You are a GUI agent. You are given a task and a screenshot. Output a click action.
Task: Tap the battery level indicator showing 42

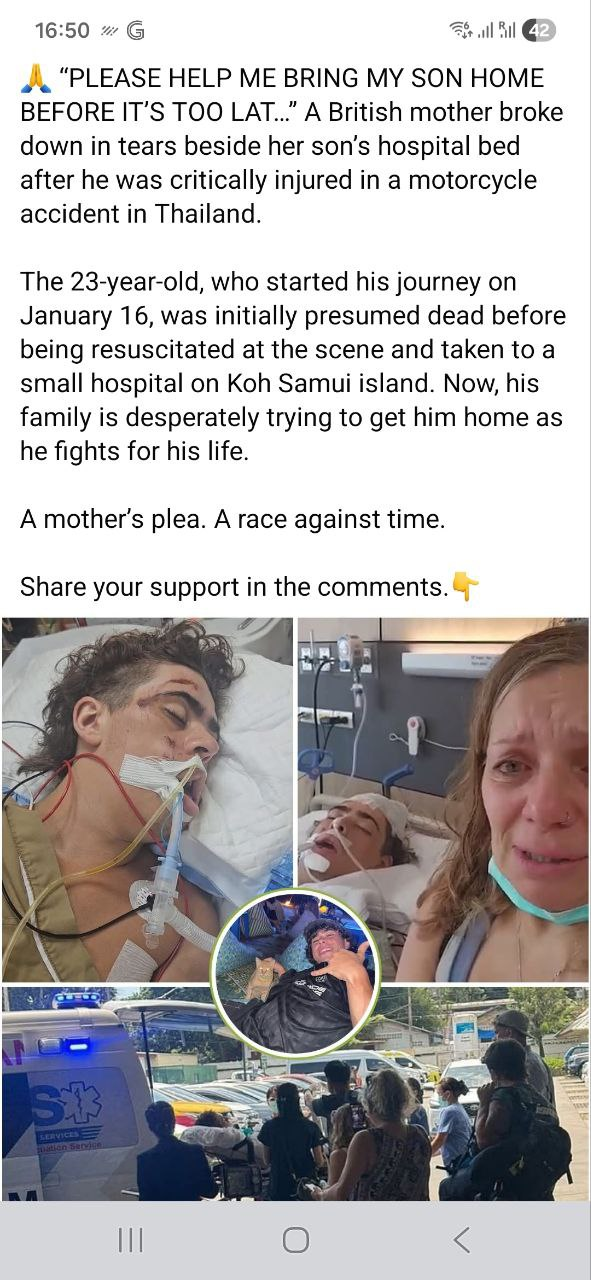(537, 30)
